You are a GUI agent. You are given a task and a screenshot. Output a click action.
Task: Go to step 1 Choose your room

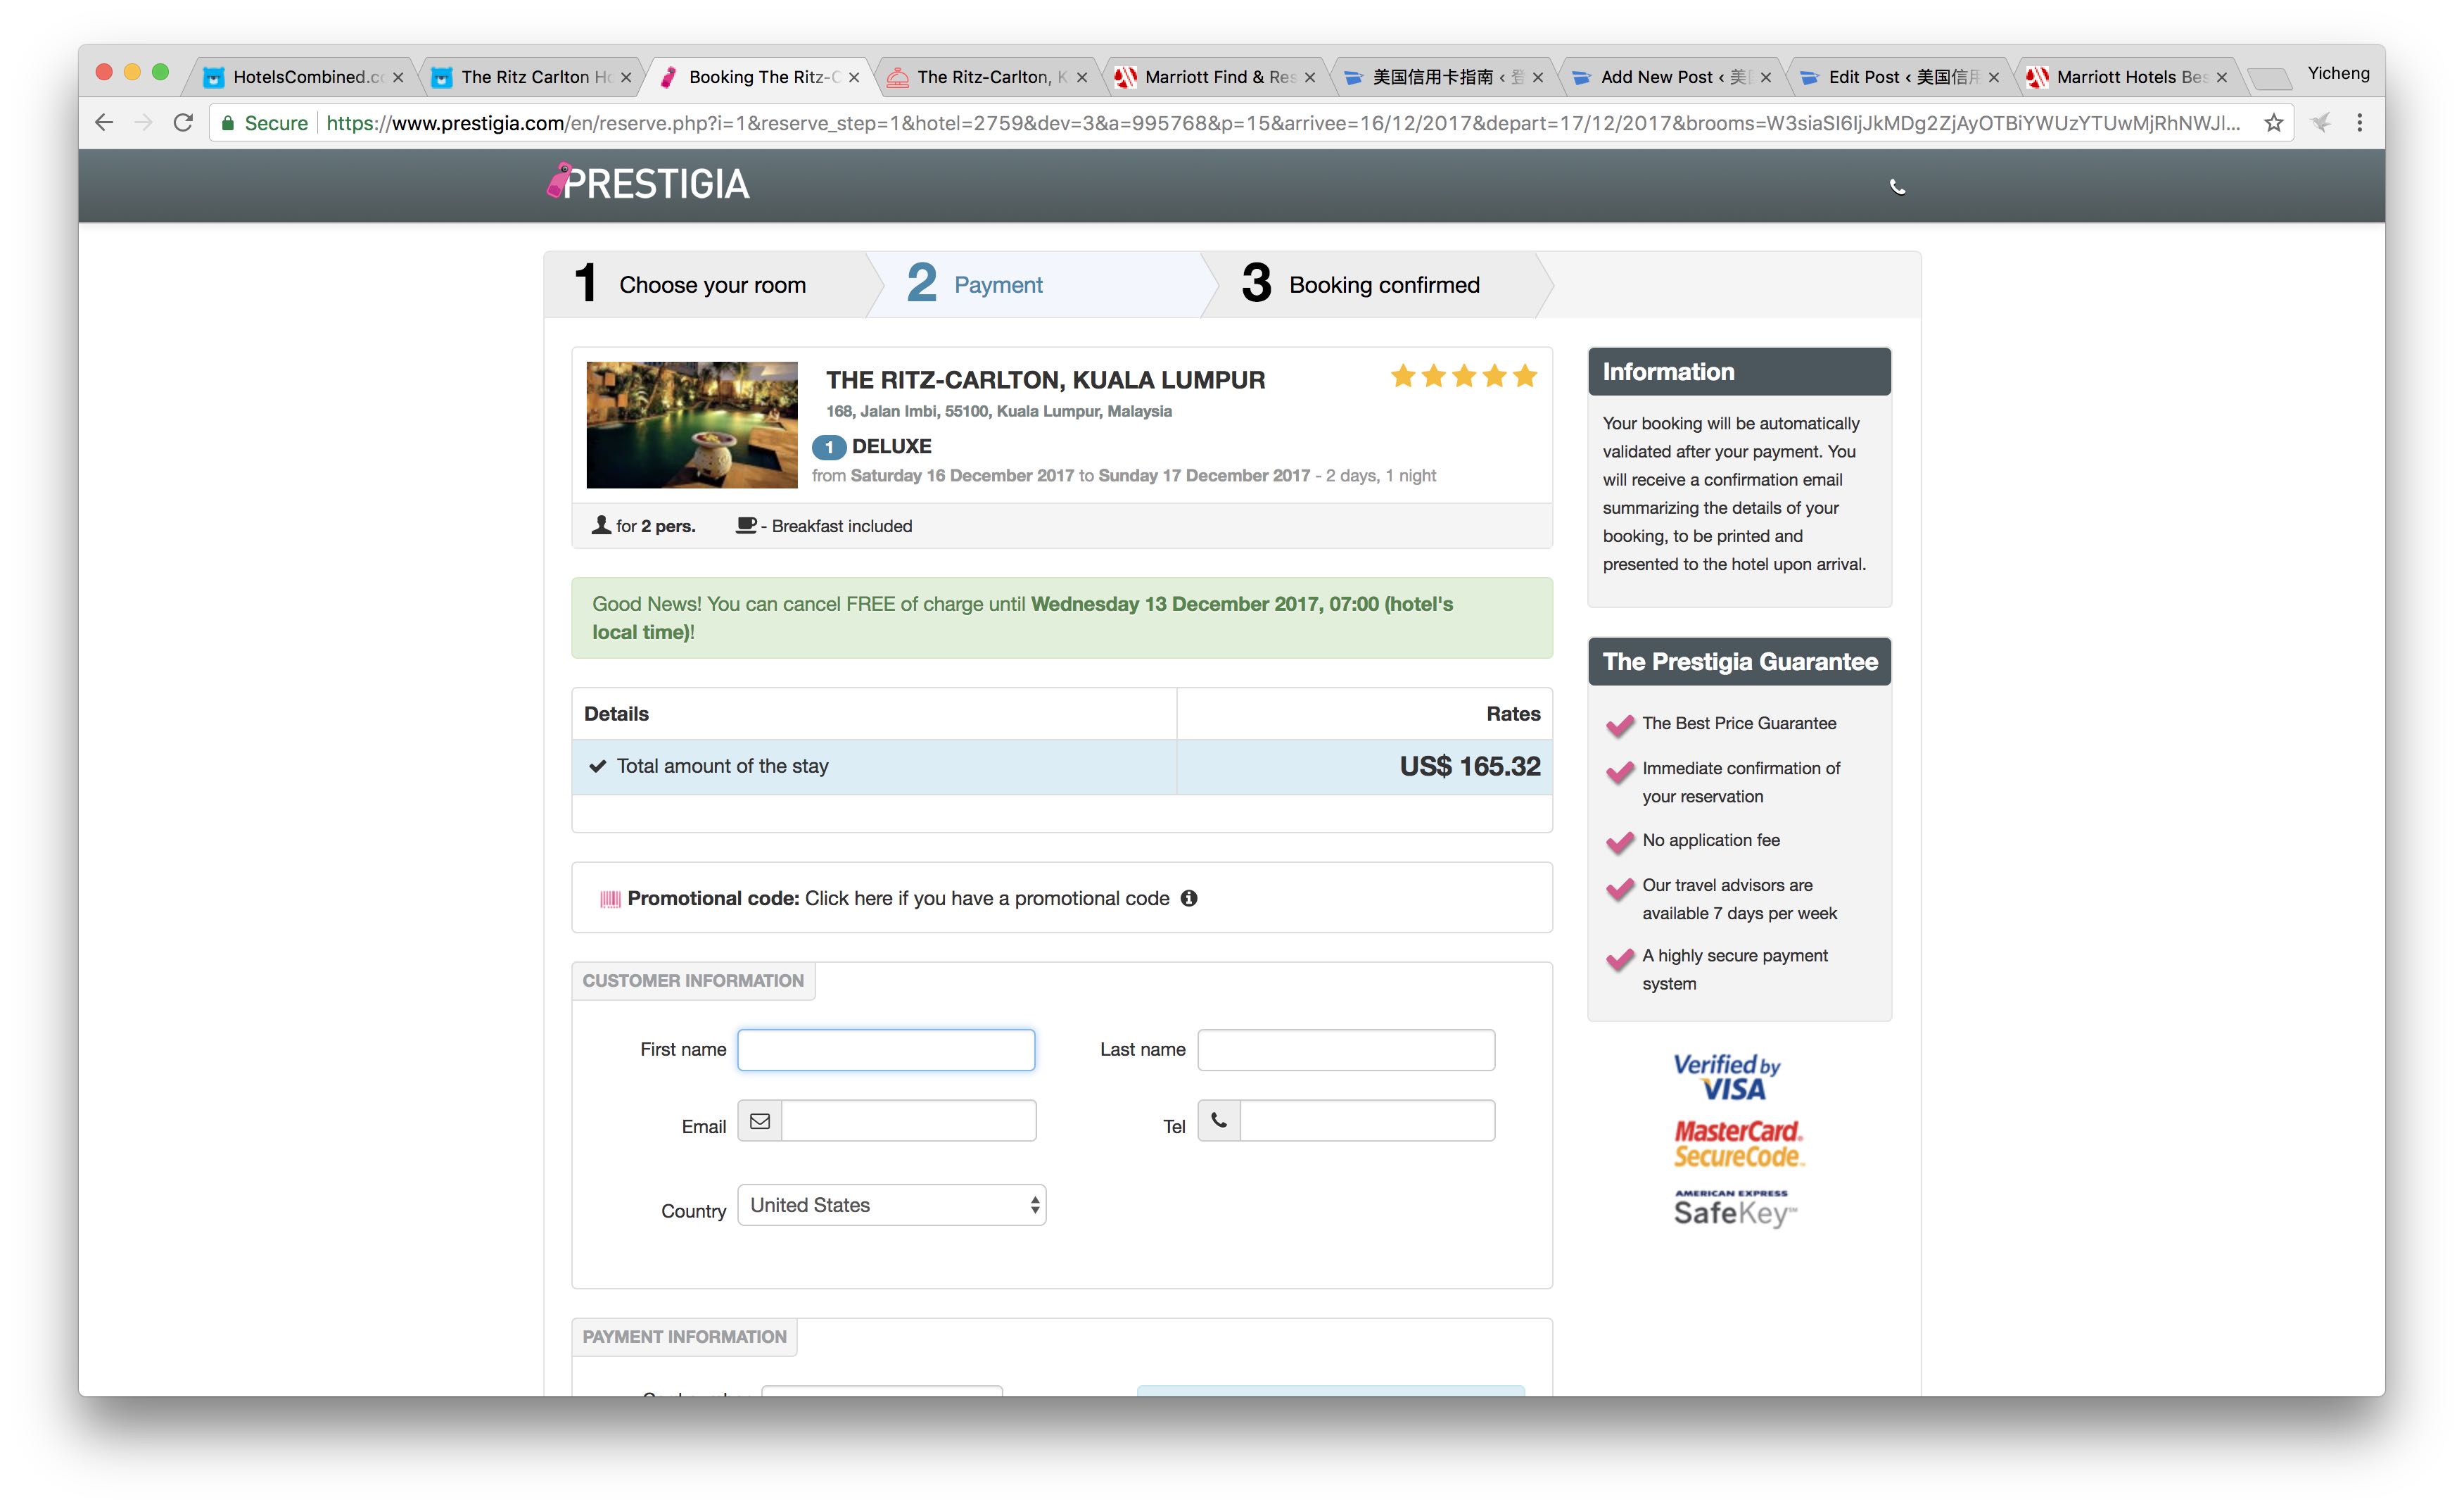click(x=705, y=285)
